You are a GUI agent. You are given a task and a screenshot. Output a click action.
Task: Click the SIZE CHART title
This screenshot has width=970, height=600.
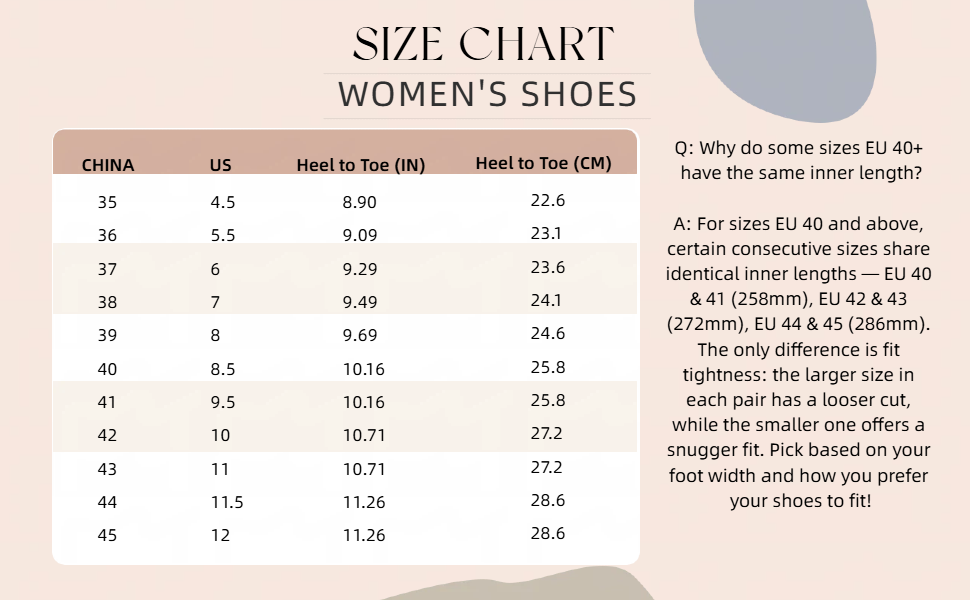483,44
